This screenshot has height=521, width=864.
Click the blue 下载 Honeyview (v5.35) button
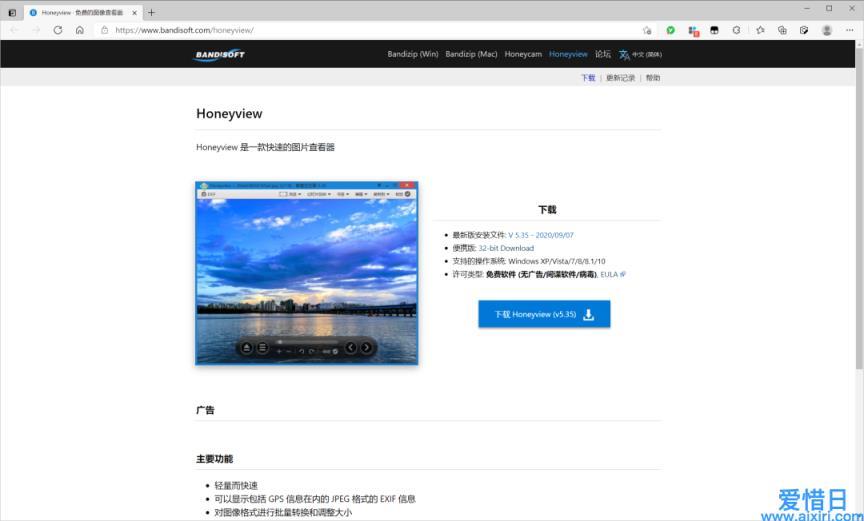click(544, 314)
